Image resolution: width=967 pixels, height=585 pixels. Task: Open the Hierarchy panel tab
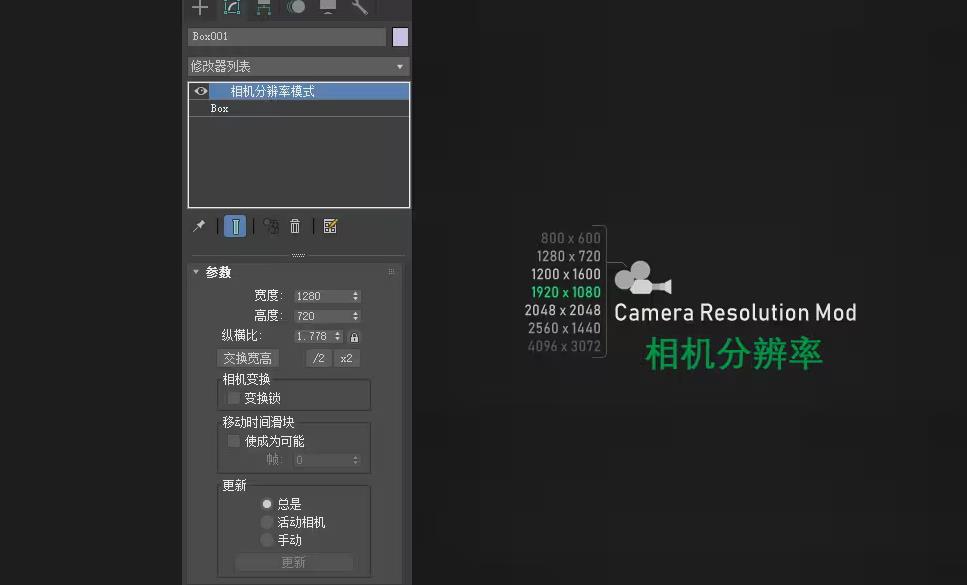(x=264, y=7)
